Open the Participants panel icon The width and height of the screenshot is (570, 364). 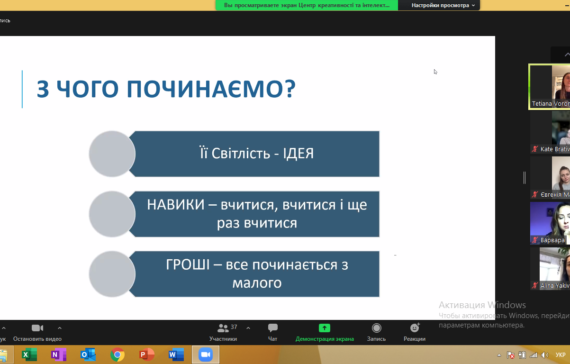tap(223, 328)
